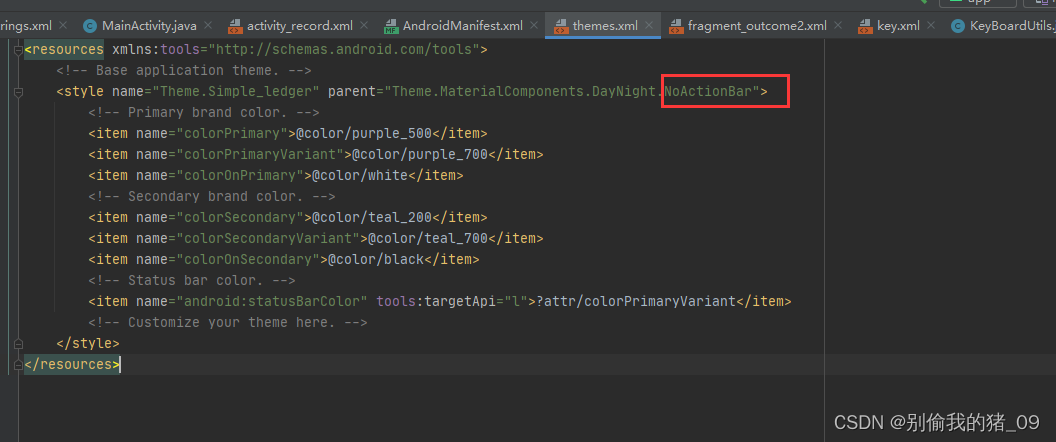Click the fold marker beside closing resources tag
Screen dimensions: 1056x442
point(18,364)
